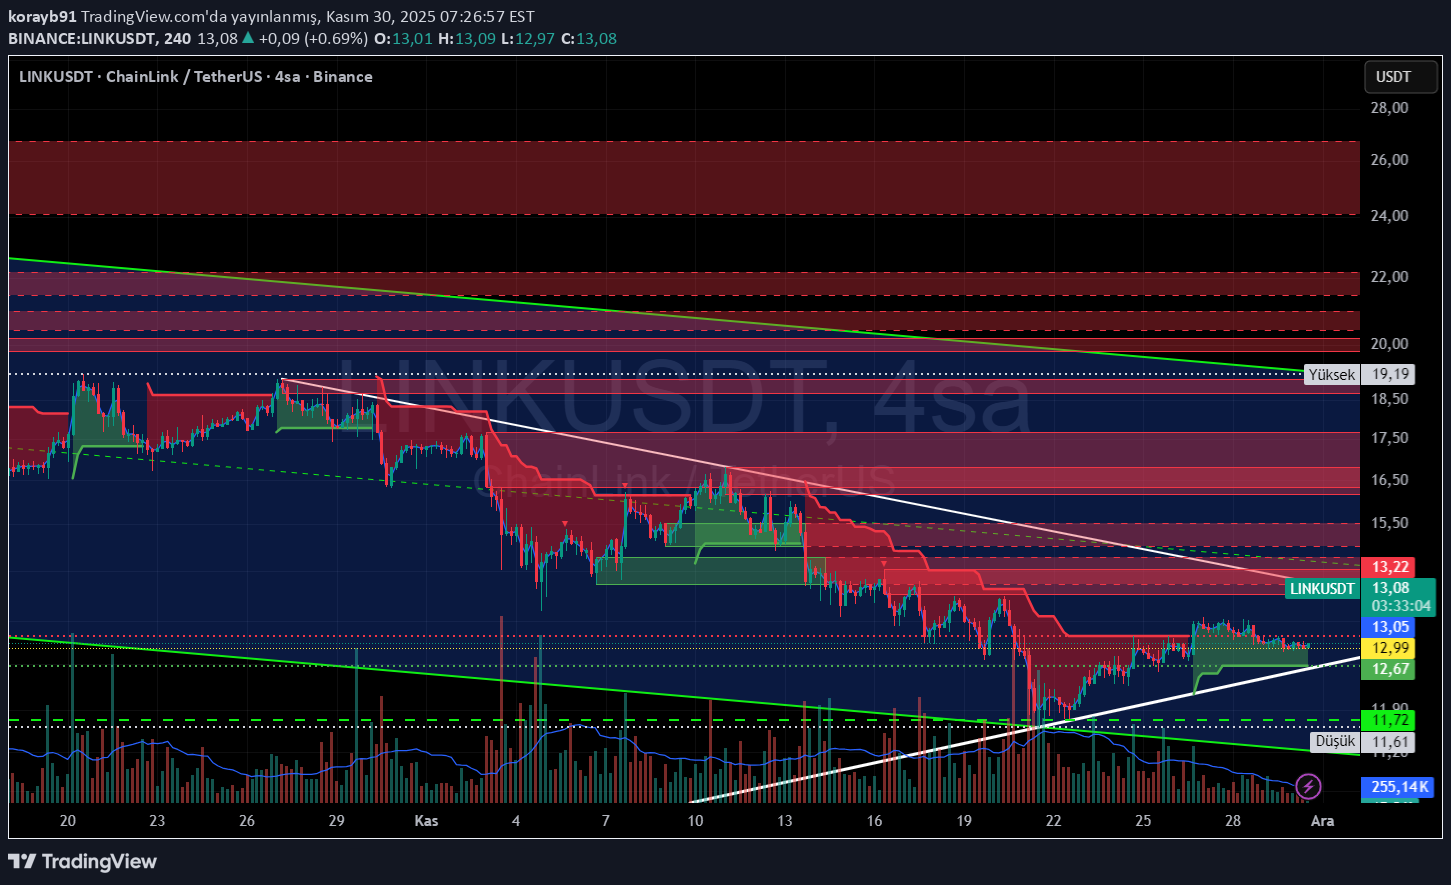Viewport: 1451px width, 885px height.
Task: Click the Düşük low-price label
Action: click(x=1334, y=741)
